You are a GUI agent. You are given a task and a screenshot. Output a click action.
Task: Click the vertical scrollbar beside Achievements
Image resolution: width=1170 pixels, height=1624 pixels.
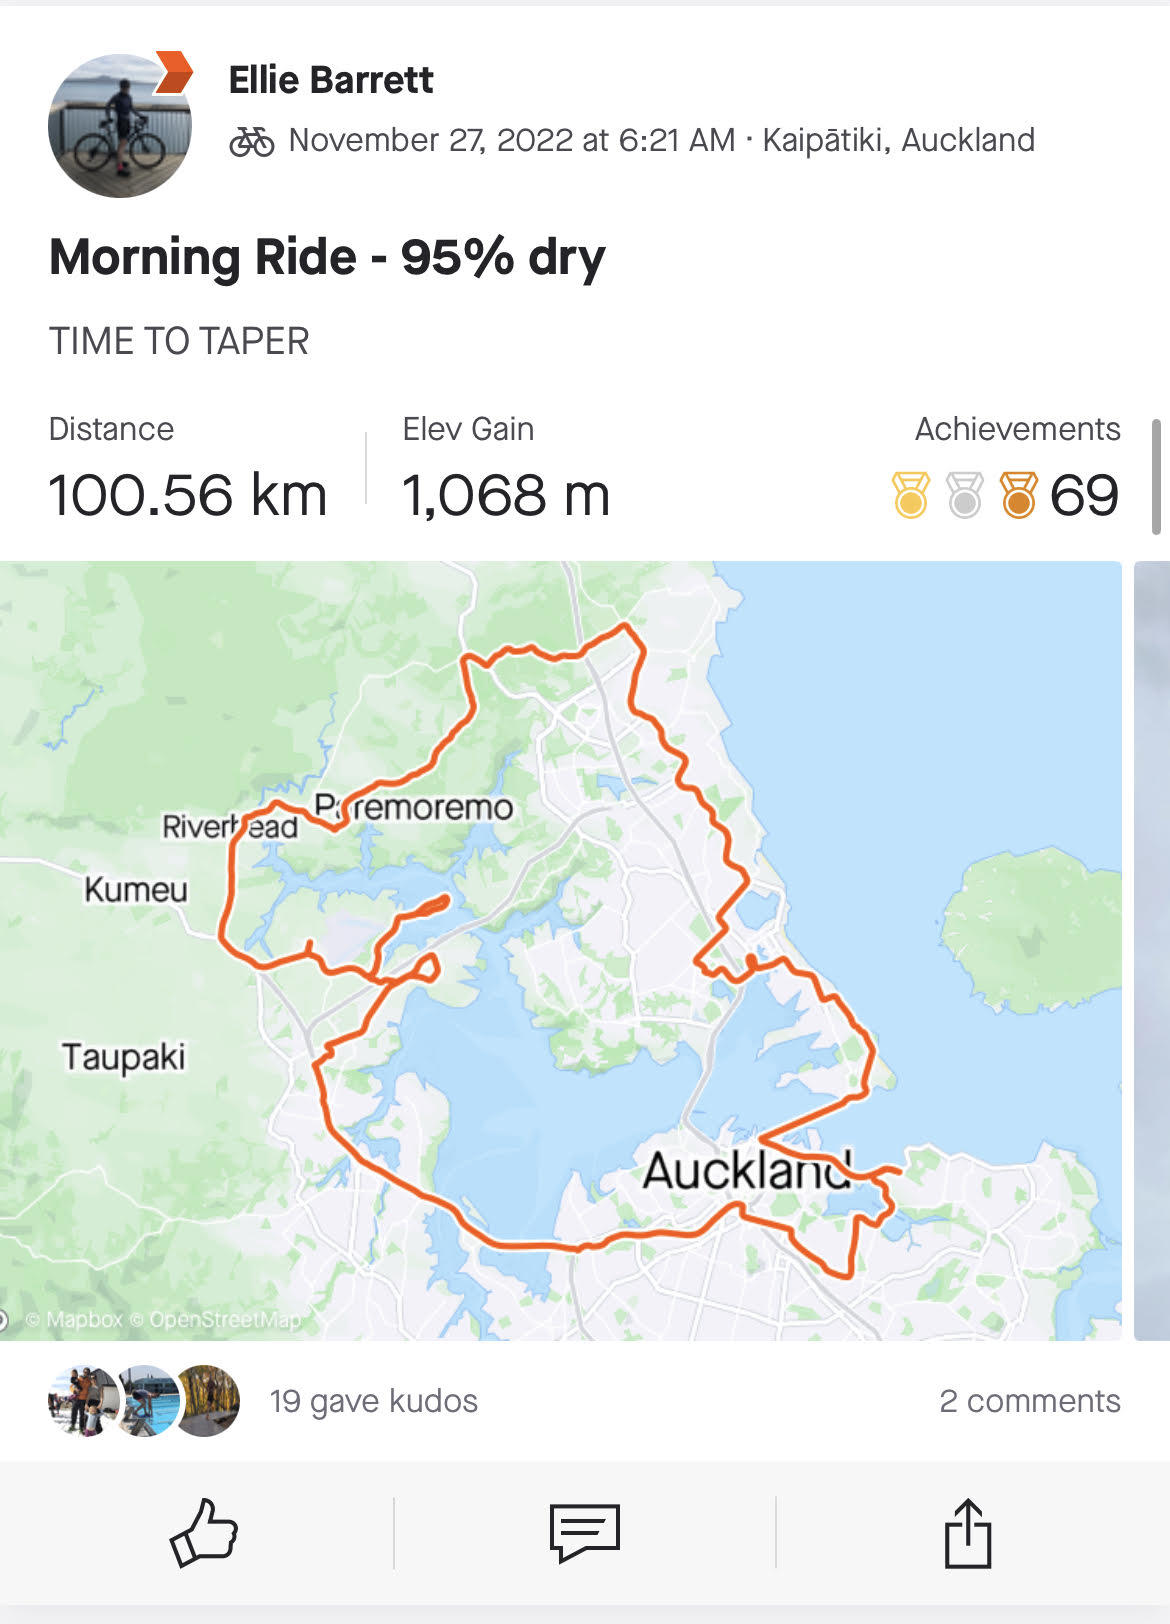(x=1156, y=477)
